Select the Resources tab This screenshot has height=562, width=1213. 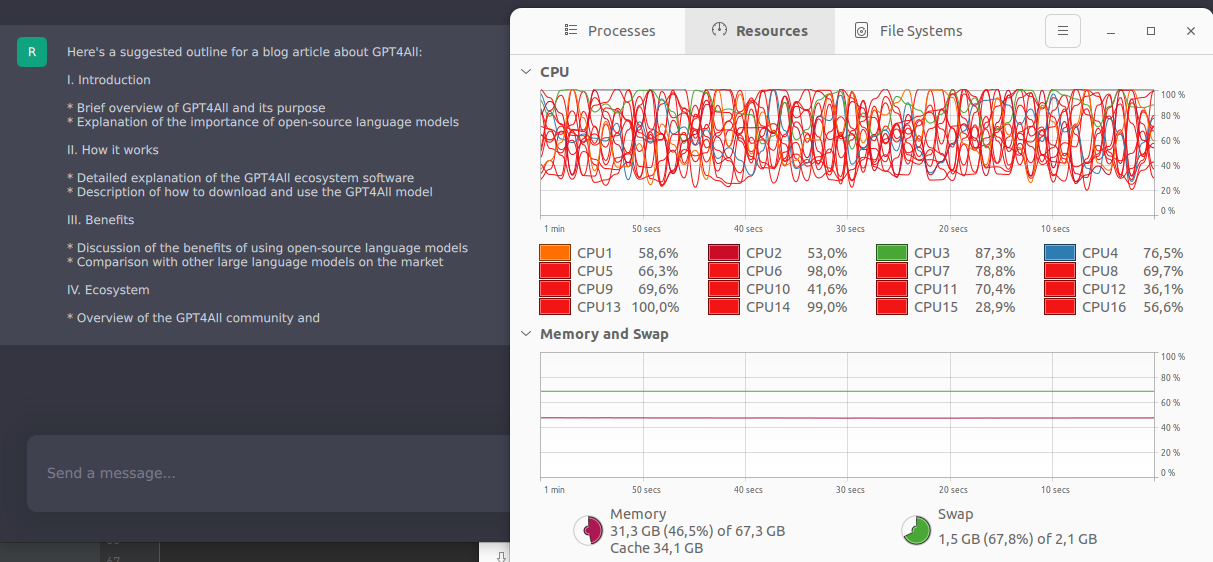(759, 31)
